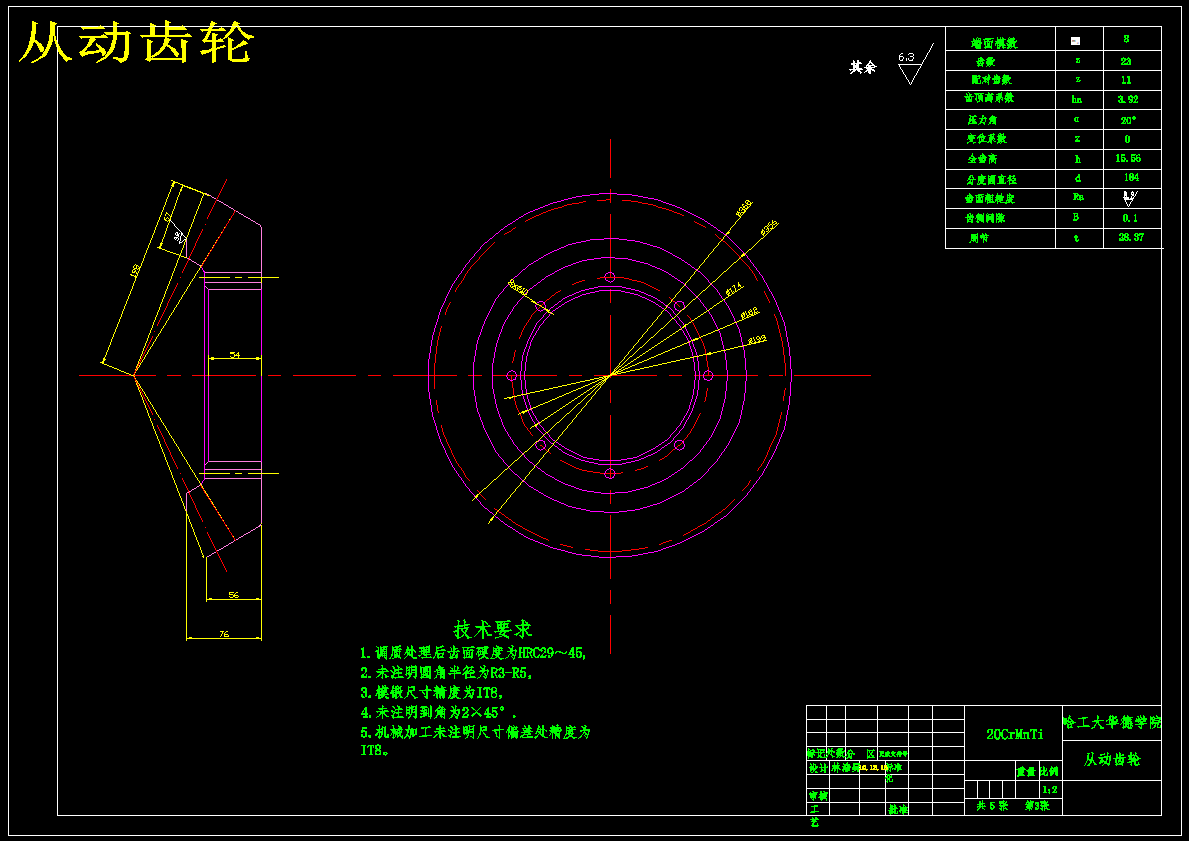This screenshot has width=1189, height=841.
Task: Click the table value 3.92
Action: point(1128,99)
